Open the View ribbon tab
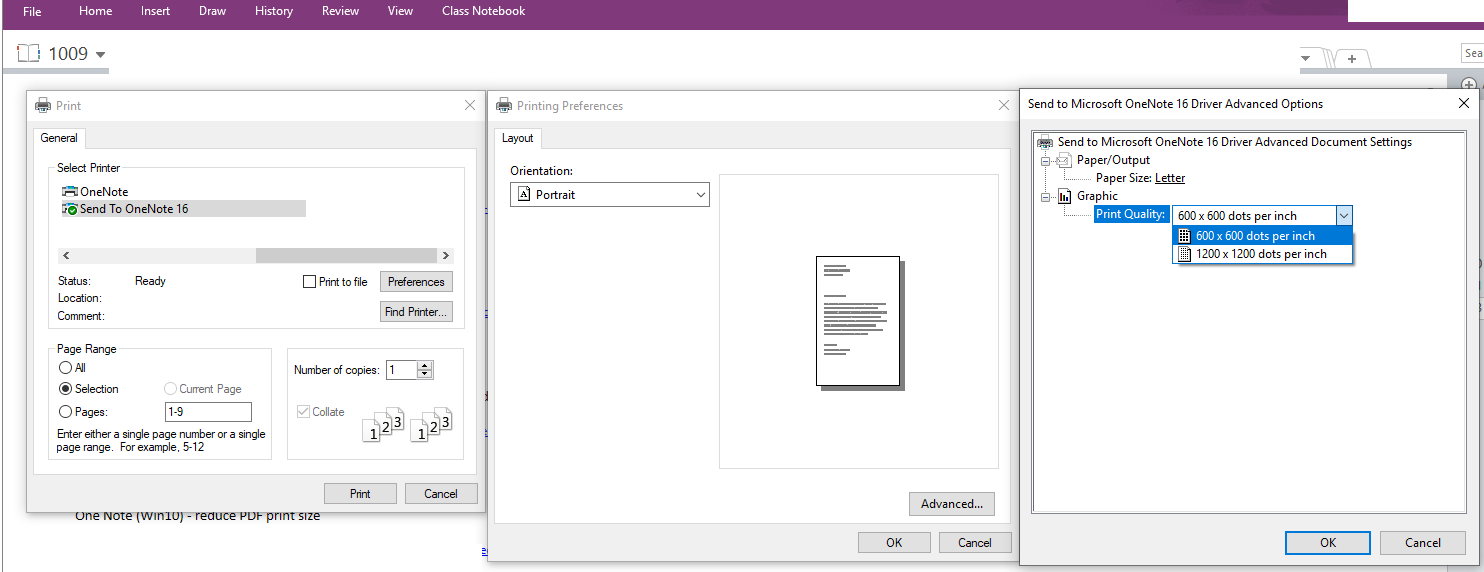1484x572 pixels. (400, 11)
